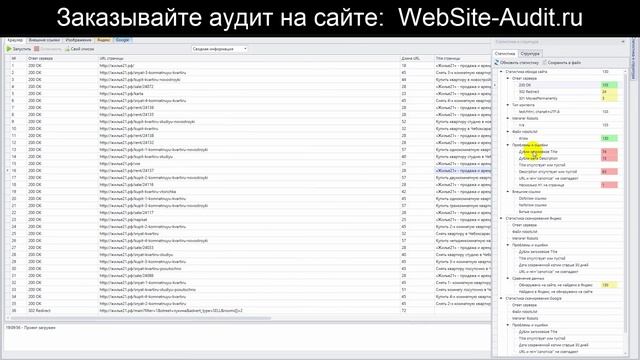
Task: Sort by the Title страницы column header
Action: coord(462,58)
